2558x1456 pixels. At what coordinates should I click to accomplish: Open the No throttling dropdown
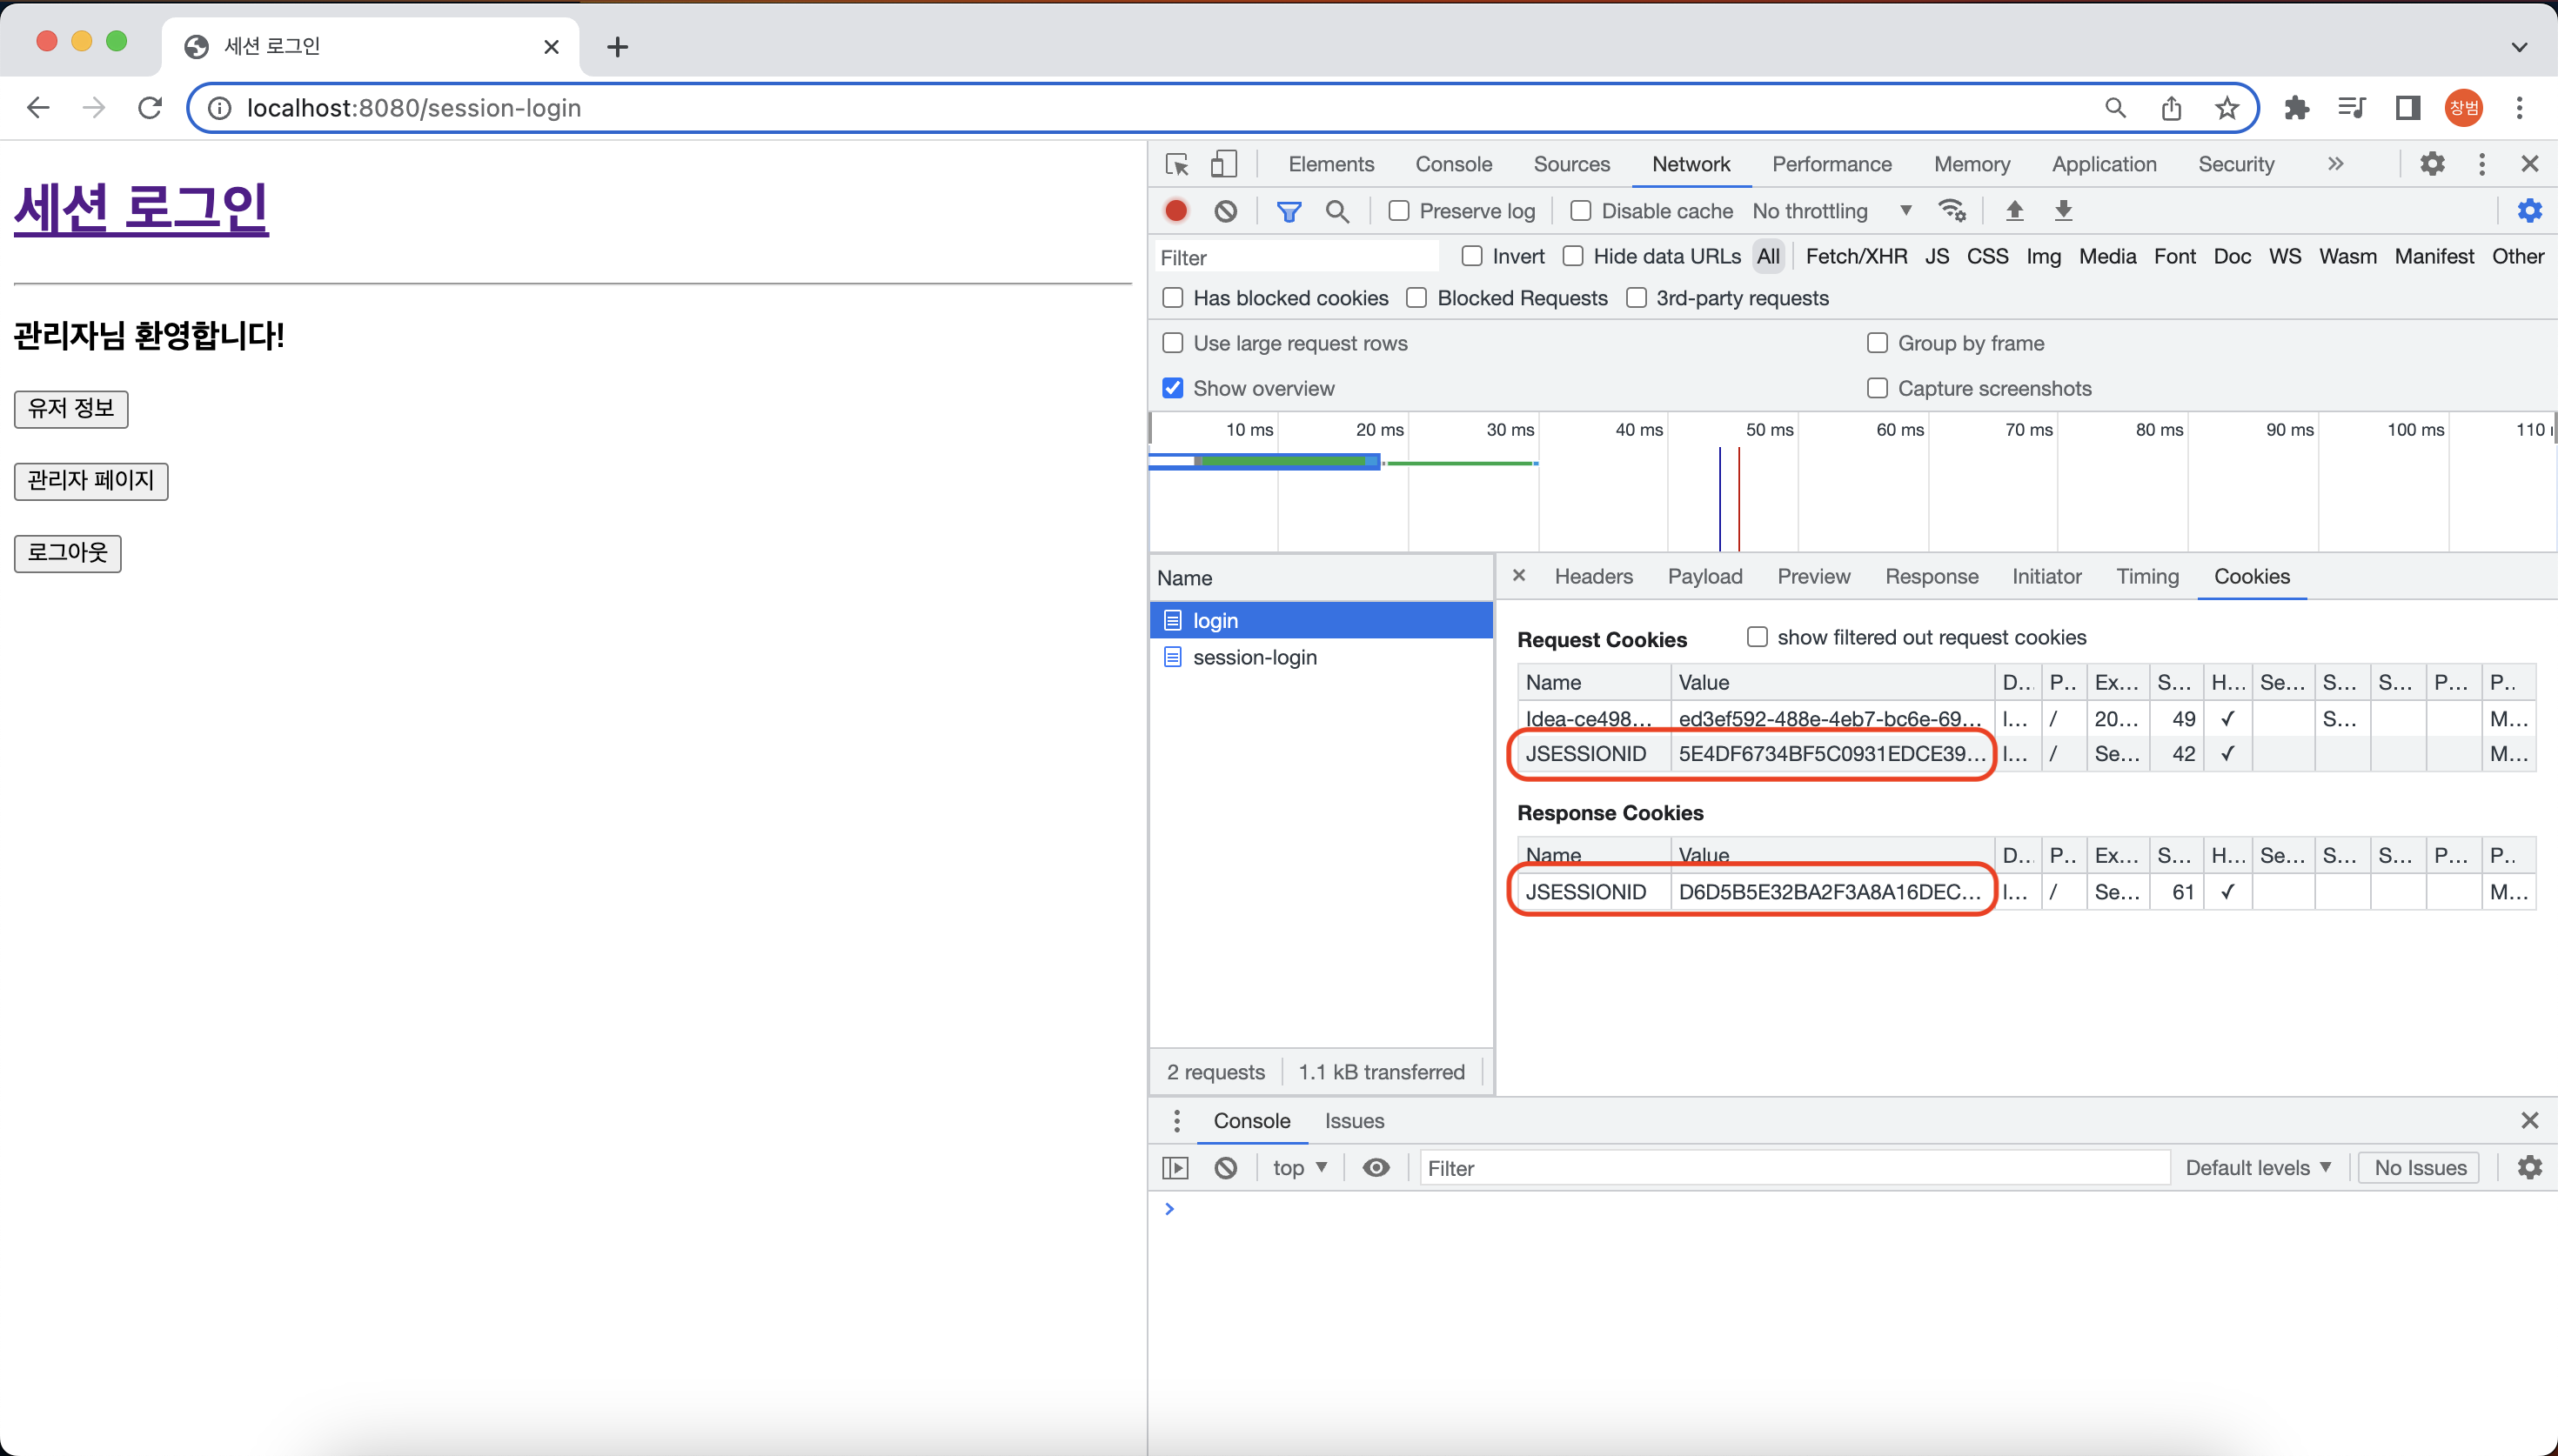(1830, 211)
